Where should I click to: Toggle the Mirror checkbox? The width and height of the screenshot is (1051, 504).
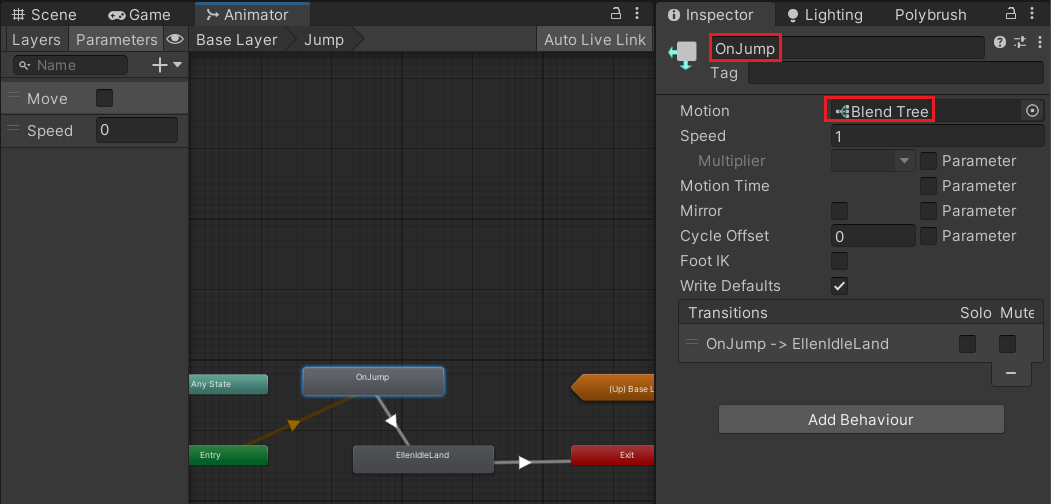pyautogui.click(x=839, y=211)
